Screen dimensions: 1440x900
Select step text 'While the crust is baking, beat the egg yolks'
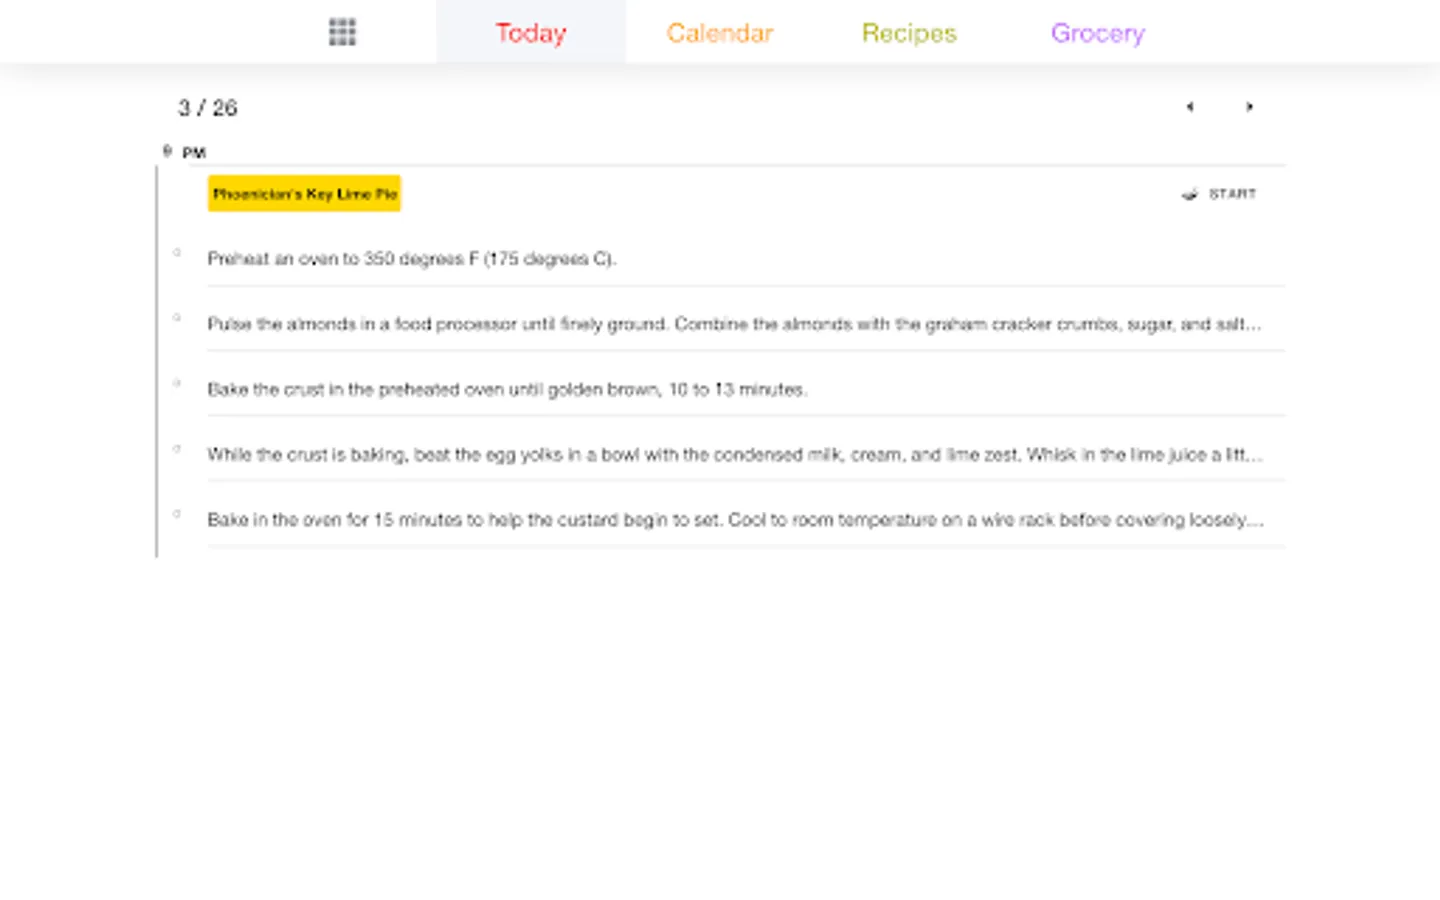point(735,454)
